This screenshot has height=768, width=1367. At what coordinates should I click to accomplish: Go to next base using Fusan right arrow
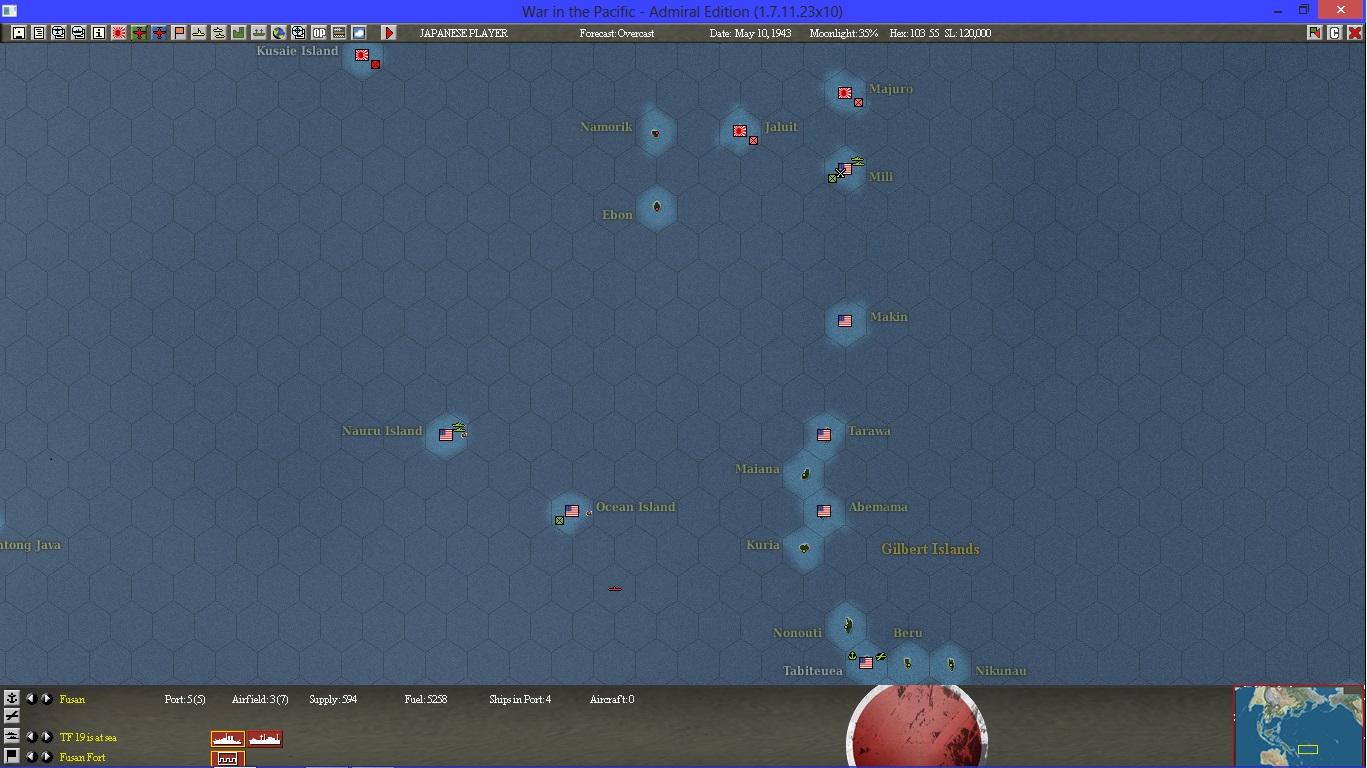[46, 698]
